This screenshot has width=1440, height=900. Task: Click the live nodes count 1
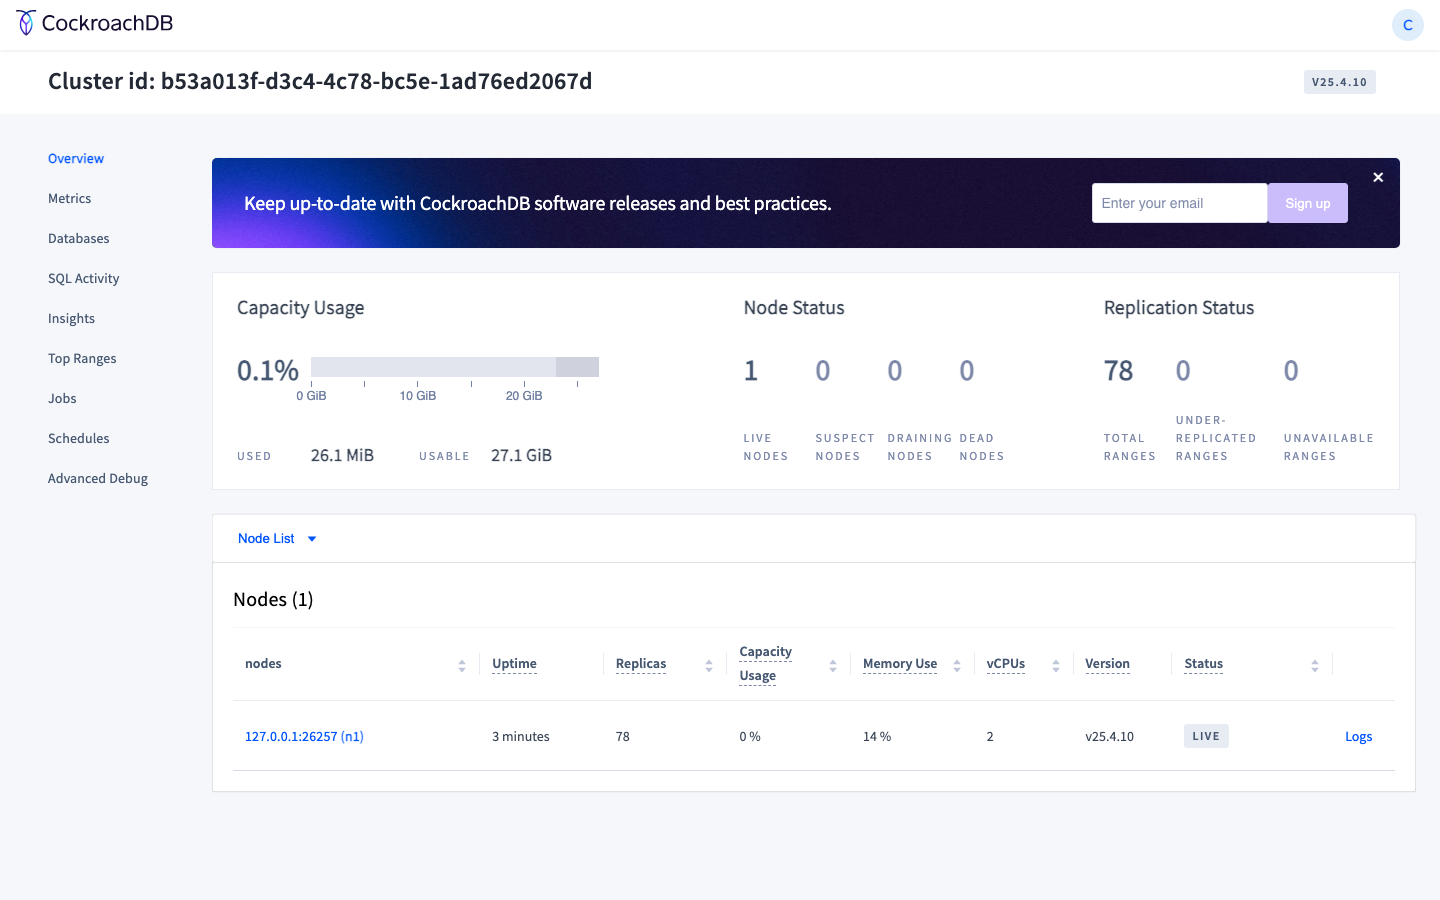click(x=751, y=371)
